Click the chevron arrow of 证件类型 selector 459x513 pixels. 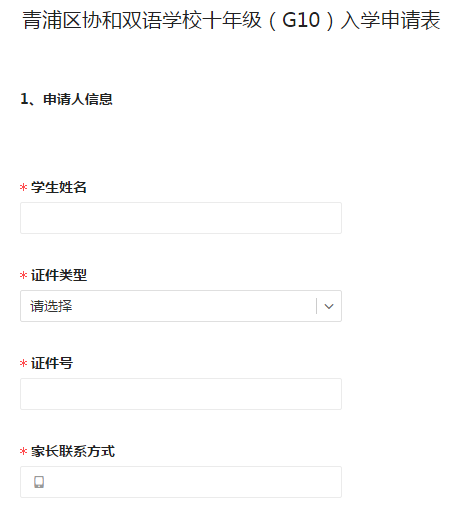tap(329, 306)
